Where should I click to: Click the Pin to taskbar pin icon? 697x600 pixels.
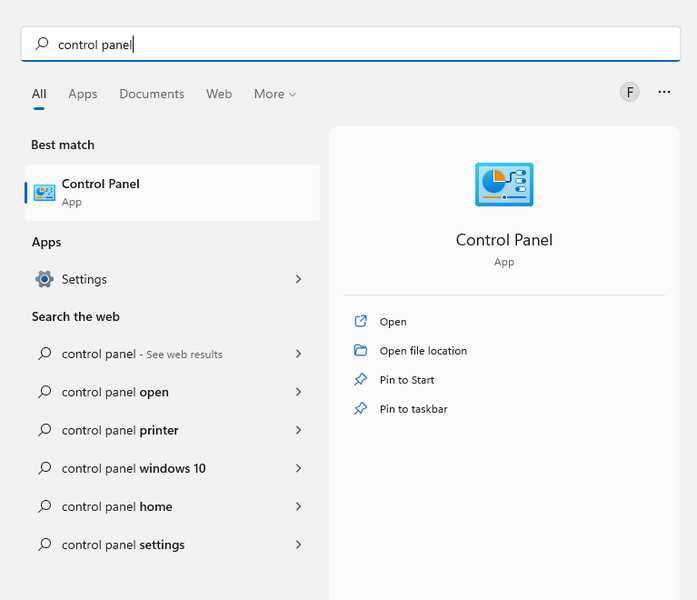(x=361, y=408)
